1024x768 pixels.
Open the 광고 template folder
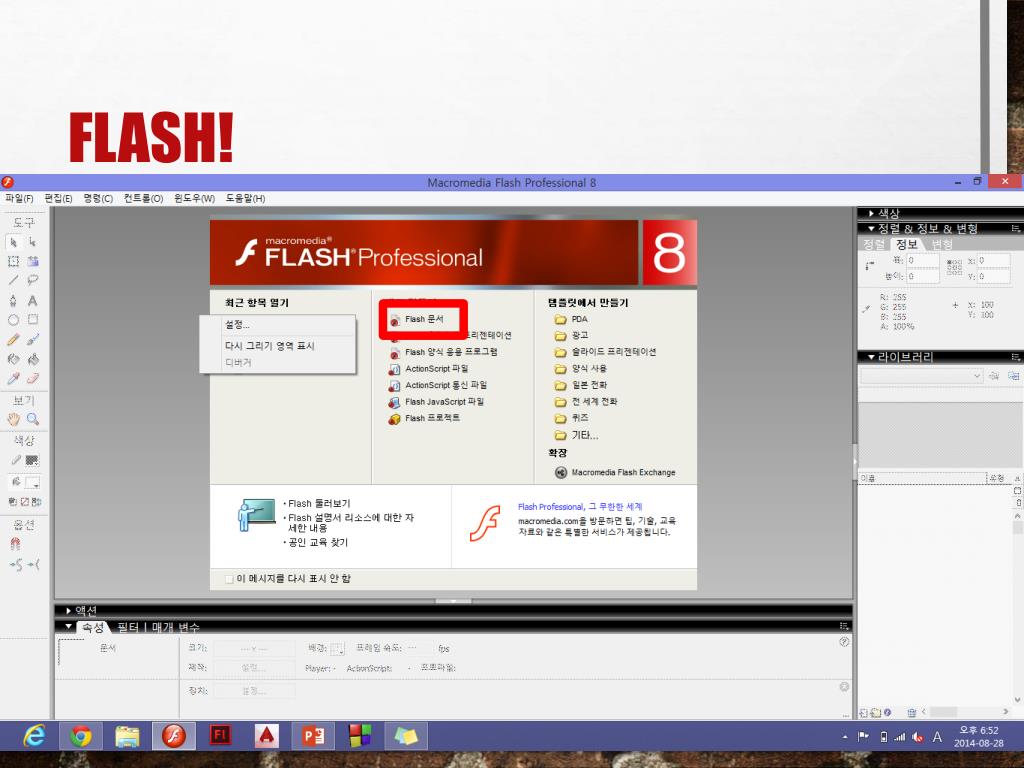[x=571, y=335]
